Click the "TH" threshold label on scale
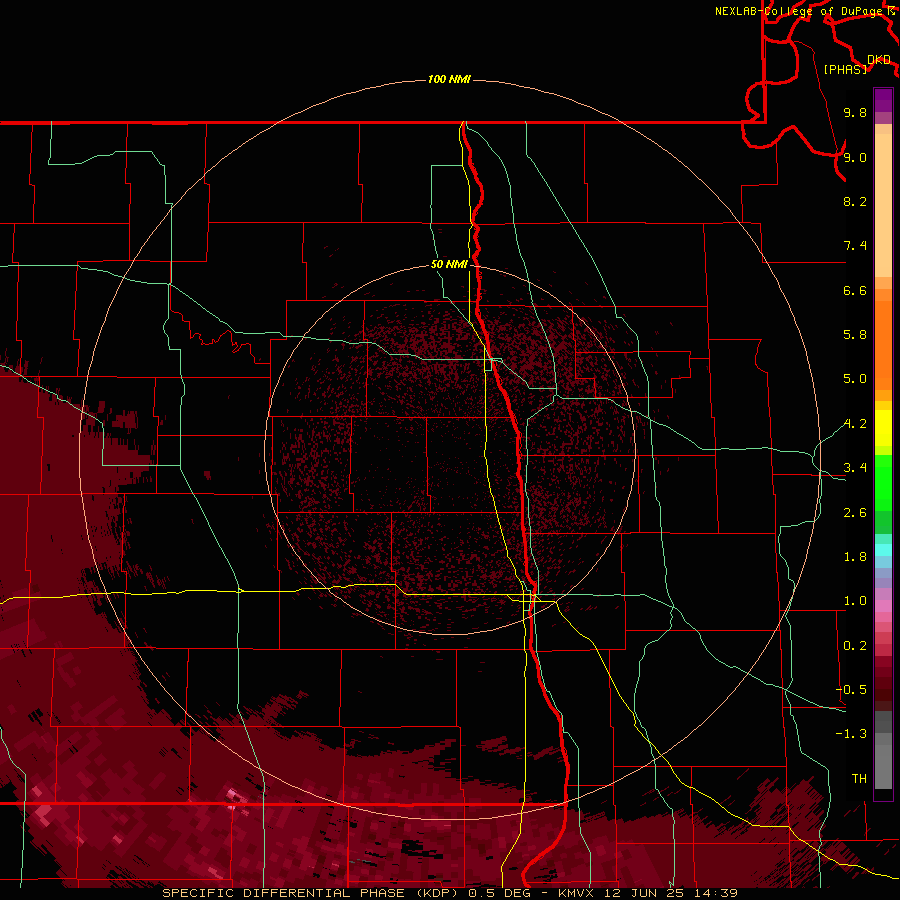The width and height of the screenshot is (900, 900). [x=859, y=779]
